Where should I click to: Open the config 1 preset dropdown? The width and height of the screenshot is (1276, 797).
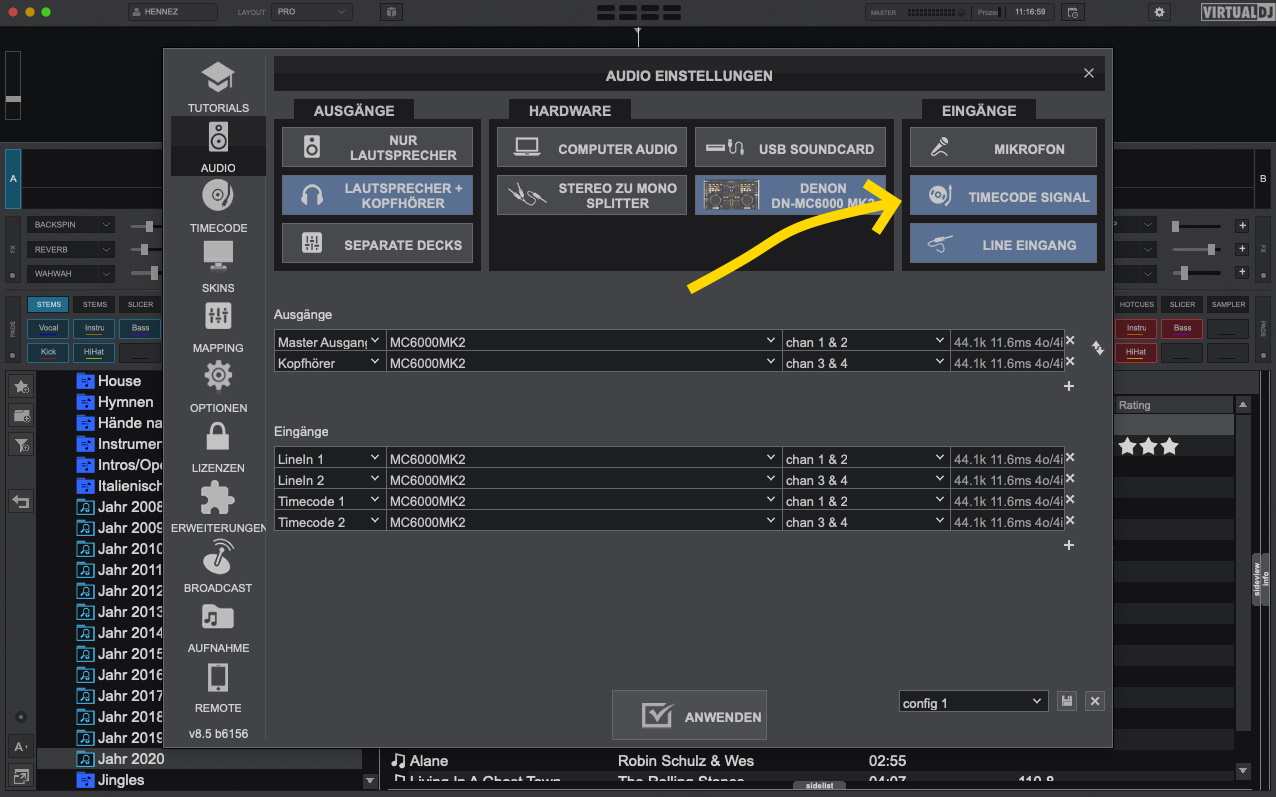[973, 702]
